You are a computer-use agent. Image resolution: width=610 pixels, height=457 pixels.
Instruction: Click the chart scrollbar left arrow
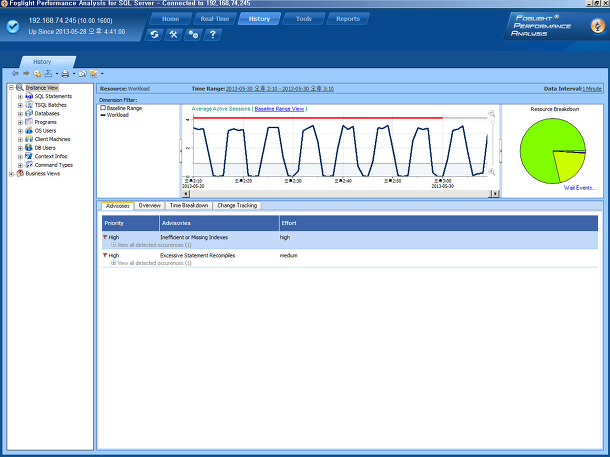[x=186, y=193]
